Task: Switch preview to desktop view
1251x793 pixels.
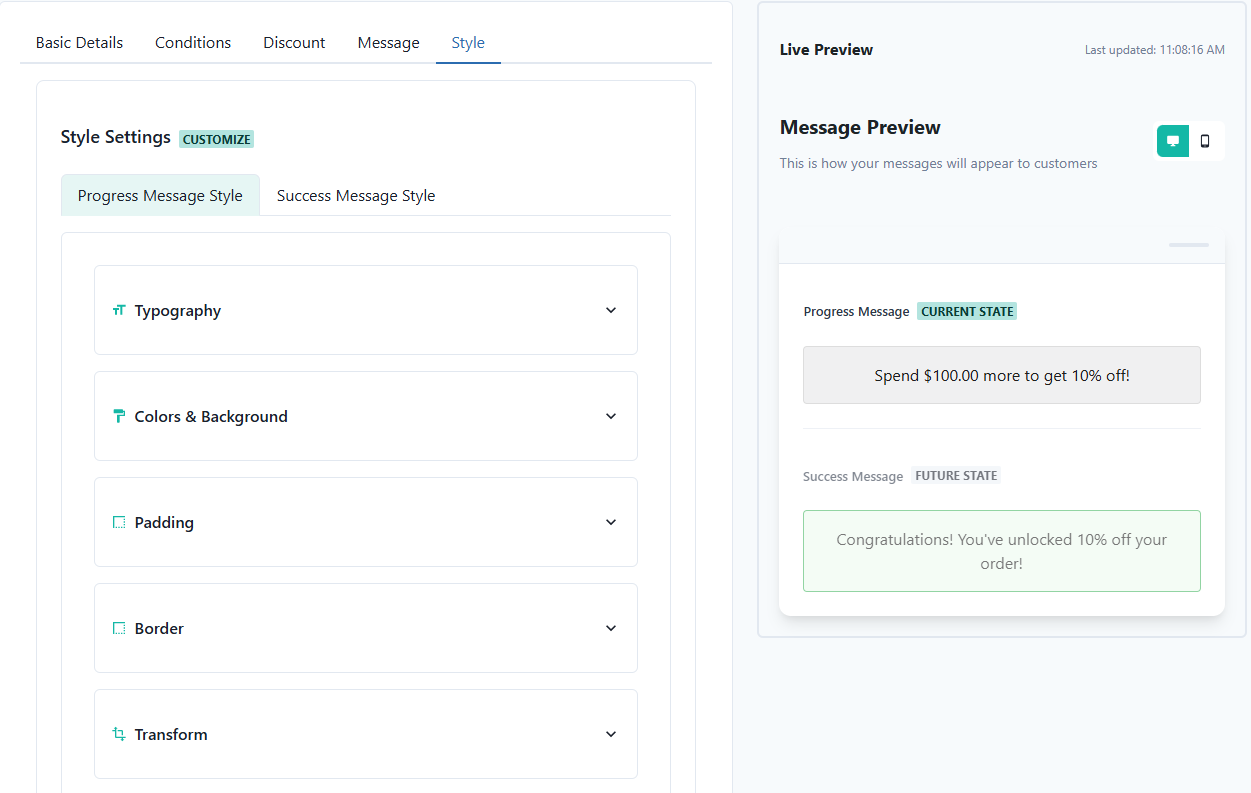Action: [x=1173, y=141]
